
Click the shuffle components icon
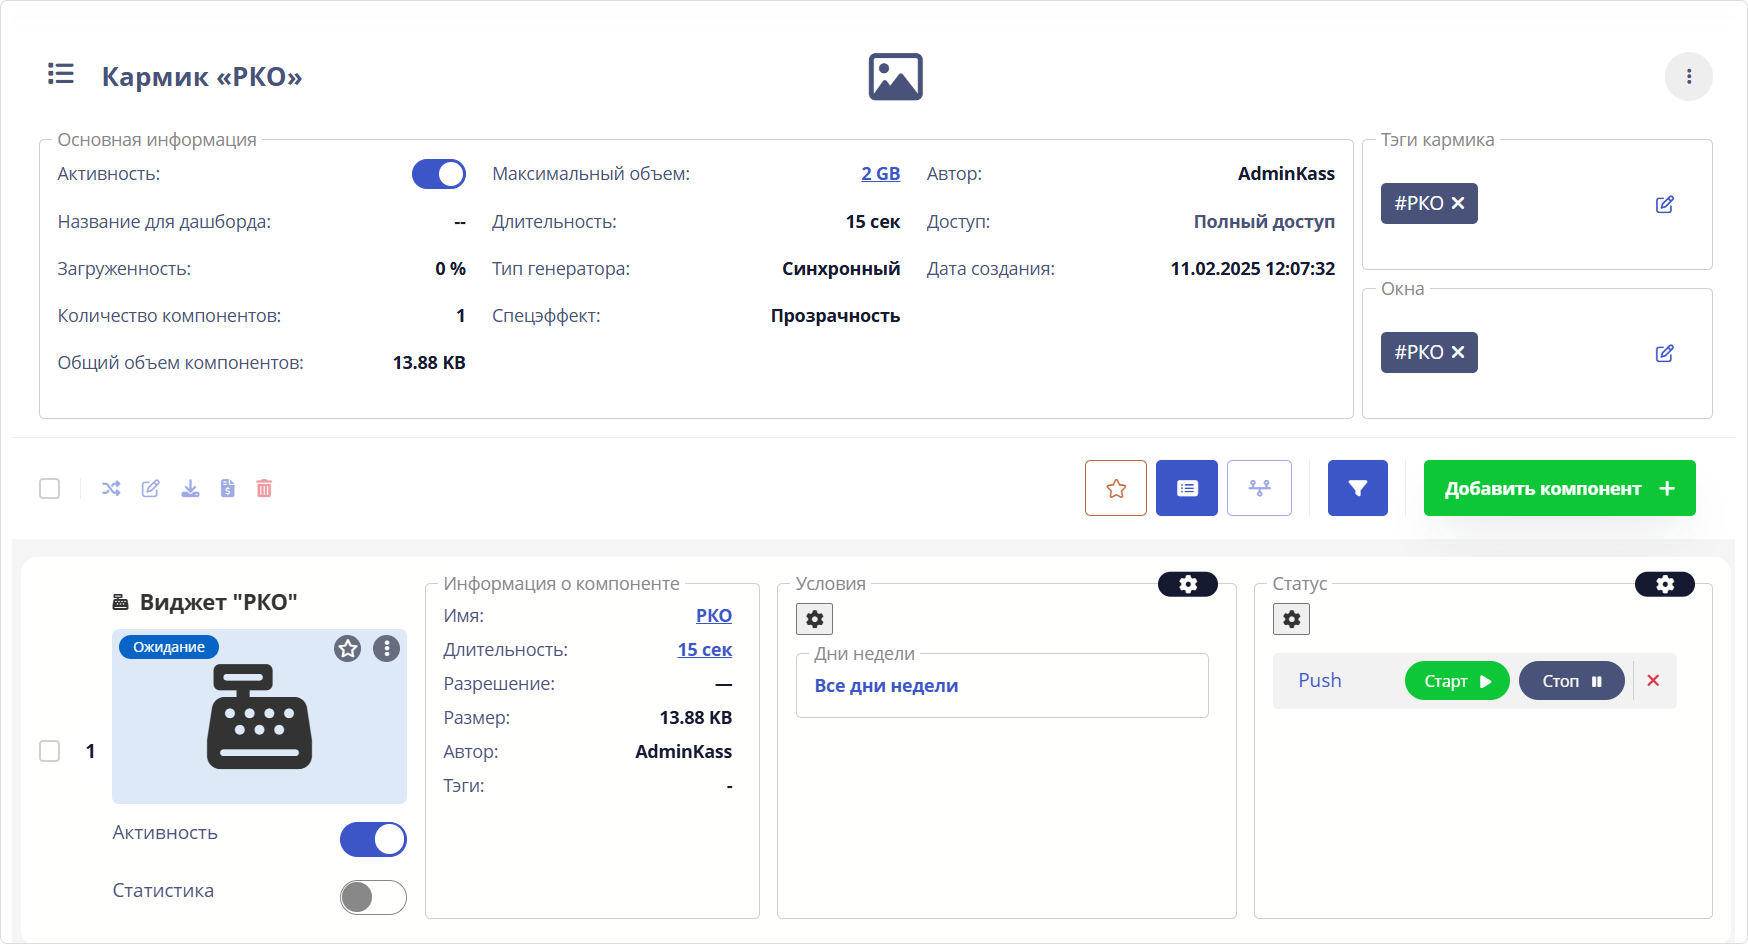click(111, 488)
